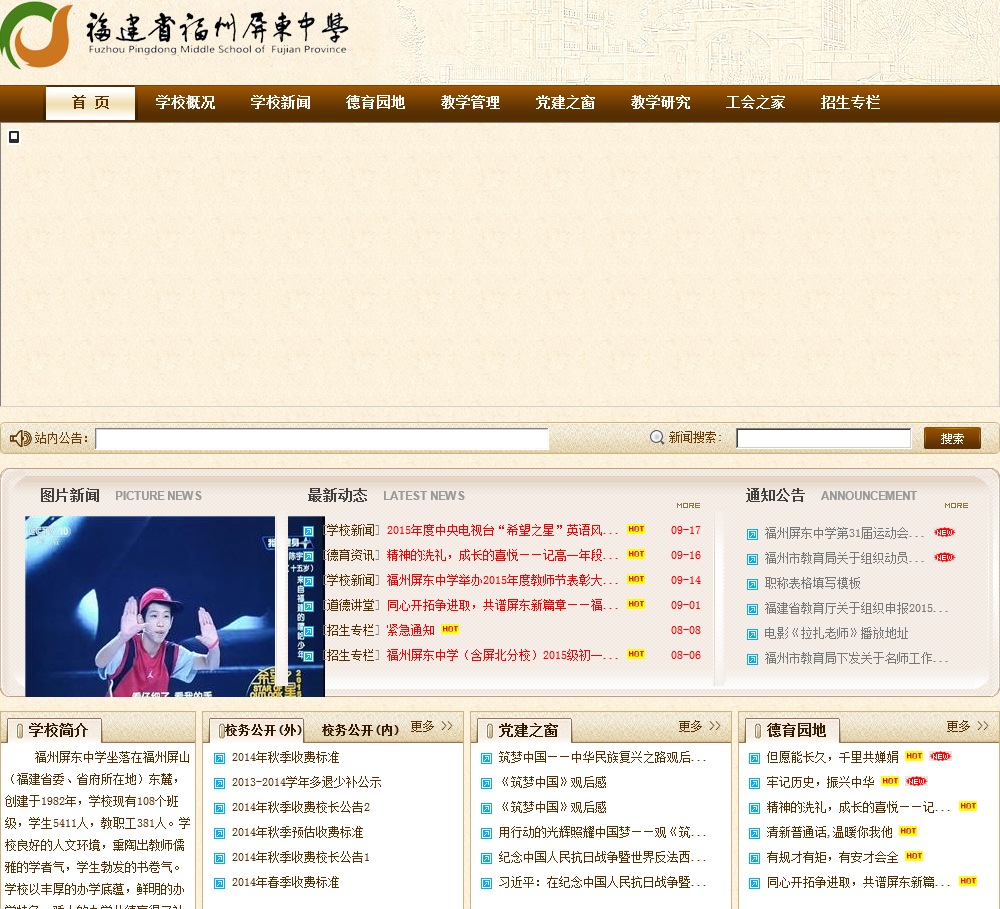Screen dimensions: 1000x909
Task: Click MORE under 通知公告 heading
Action: tap(956, 505)
